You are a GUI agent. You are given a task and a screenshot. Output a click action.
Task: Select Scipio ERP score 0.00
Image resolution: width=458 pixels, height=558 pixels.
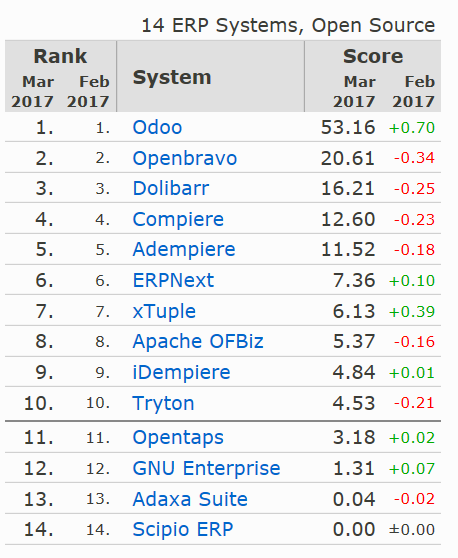pyautogui.click(x=354, y=530)
